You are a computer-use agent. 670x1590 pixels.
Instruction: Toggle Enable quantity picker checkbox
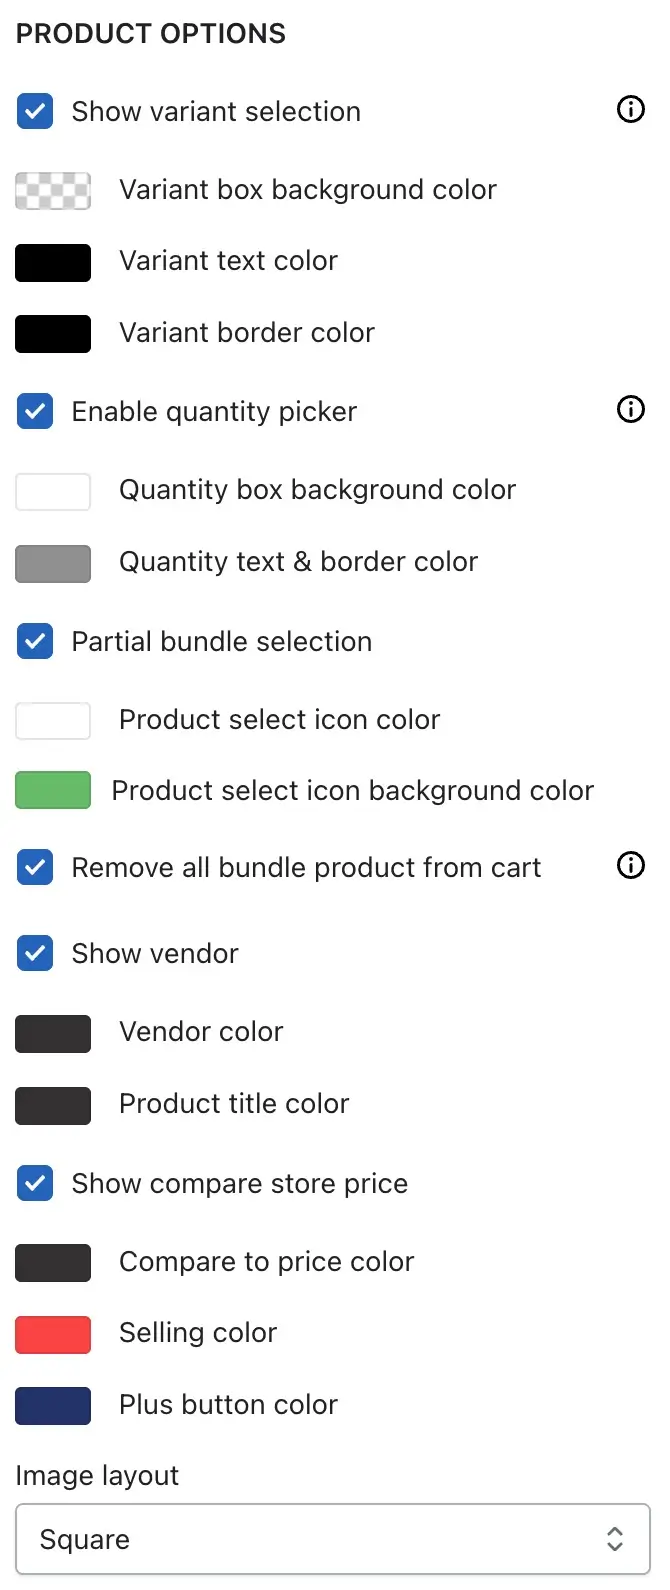coord(35,411)
